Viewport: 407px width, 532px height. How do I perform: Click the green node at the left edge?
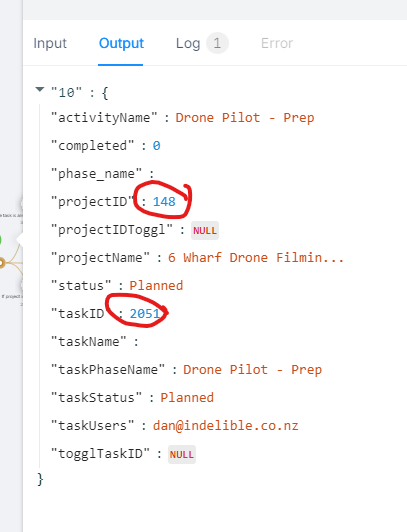tap(0, 240)
